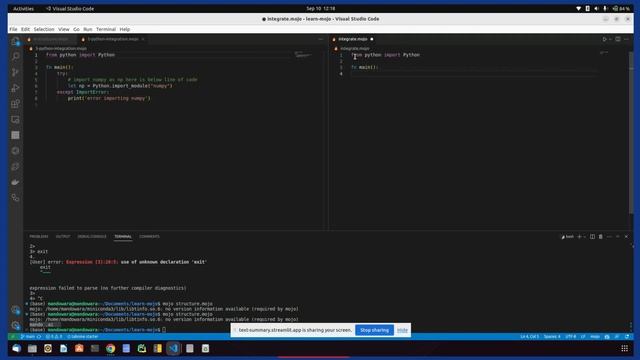Select the Terminal panel tab
The image size is (640, 360).
coord(123,237)
